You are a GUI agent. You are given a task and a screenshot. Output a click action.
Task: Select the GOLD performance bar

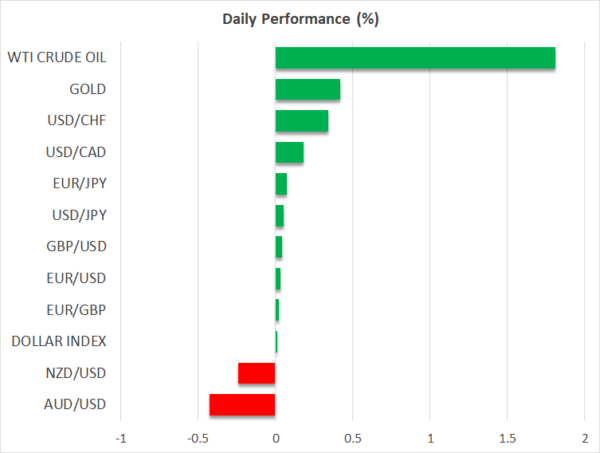coord(308,90)
